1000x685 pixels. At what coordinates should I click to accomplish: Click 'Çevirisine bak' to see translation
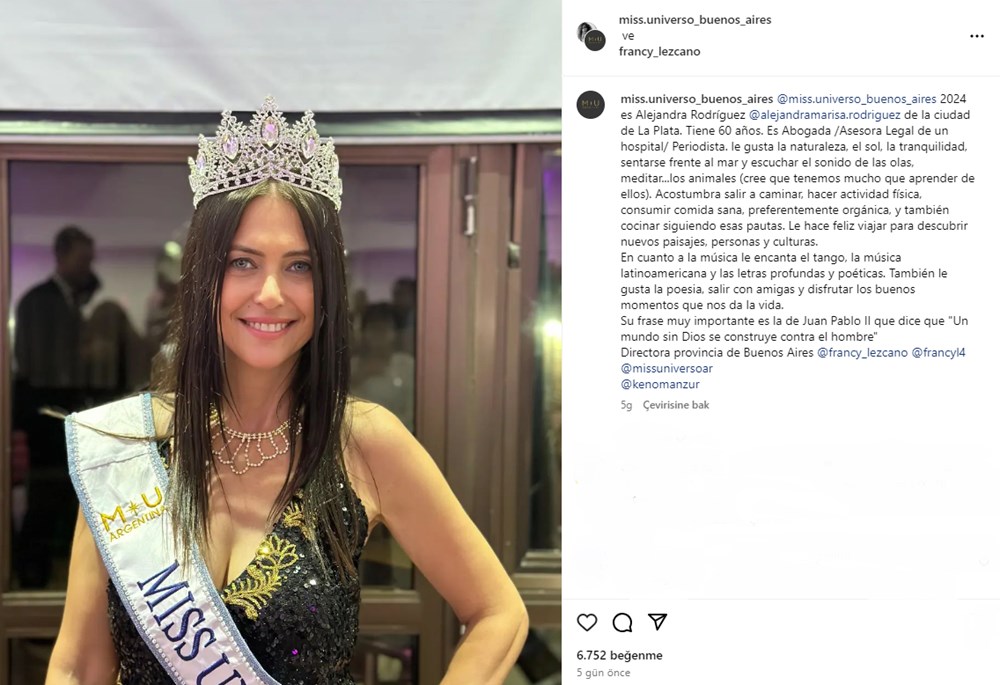tap(676, 405)
